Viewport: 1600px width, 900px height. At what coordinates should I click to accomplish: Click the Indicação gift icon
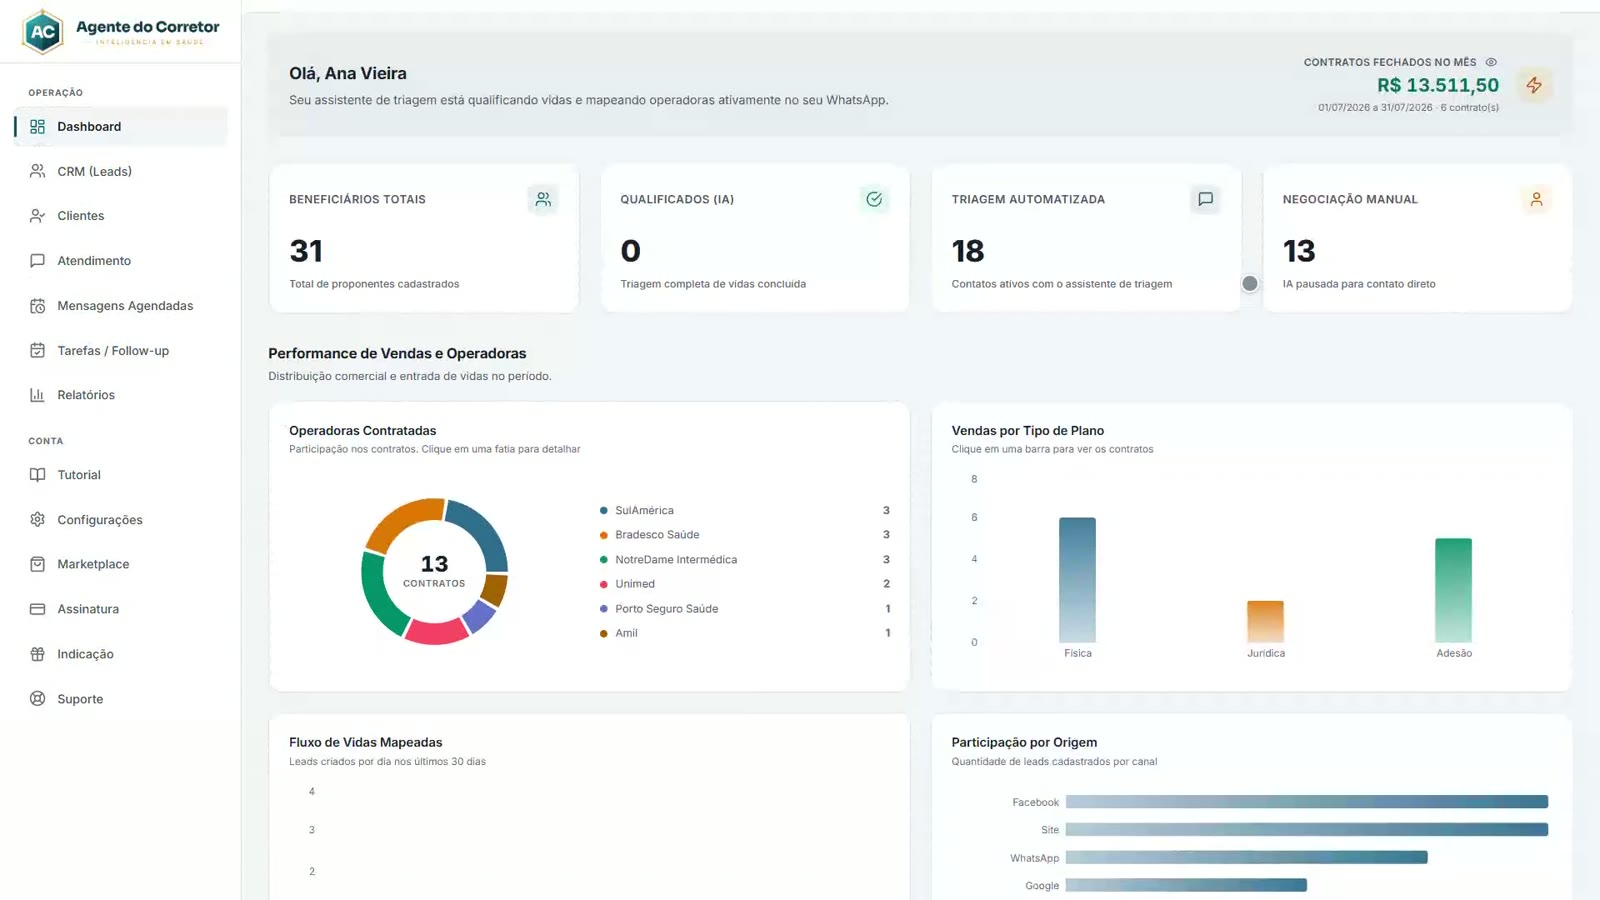click(x=37, y=654)
